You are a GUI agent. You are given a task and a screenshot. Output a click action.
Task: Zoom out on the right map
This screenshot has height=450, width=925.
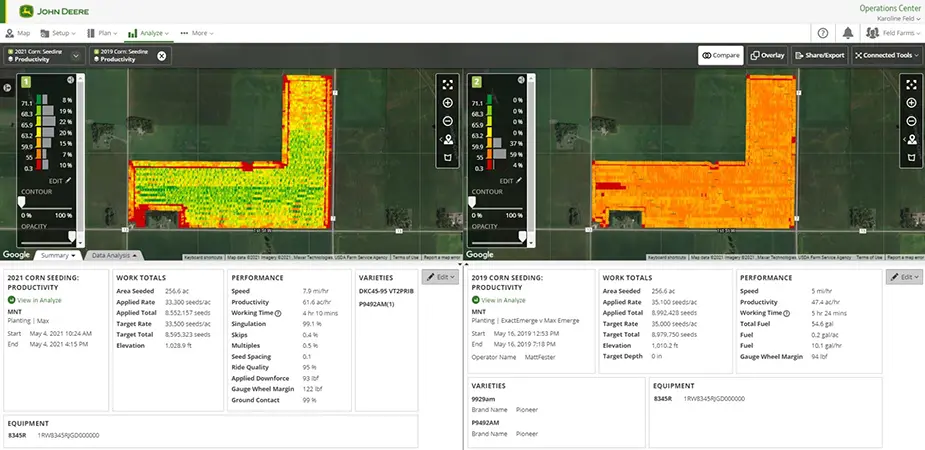pos(911,121)
